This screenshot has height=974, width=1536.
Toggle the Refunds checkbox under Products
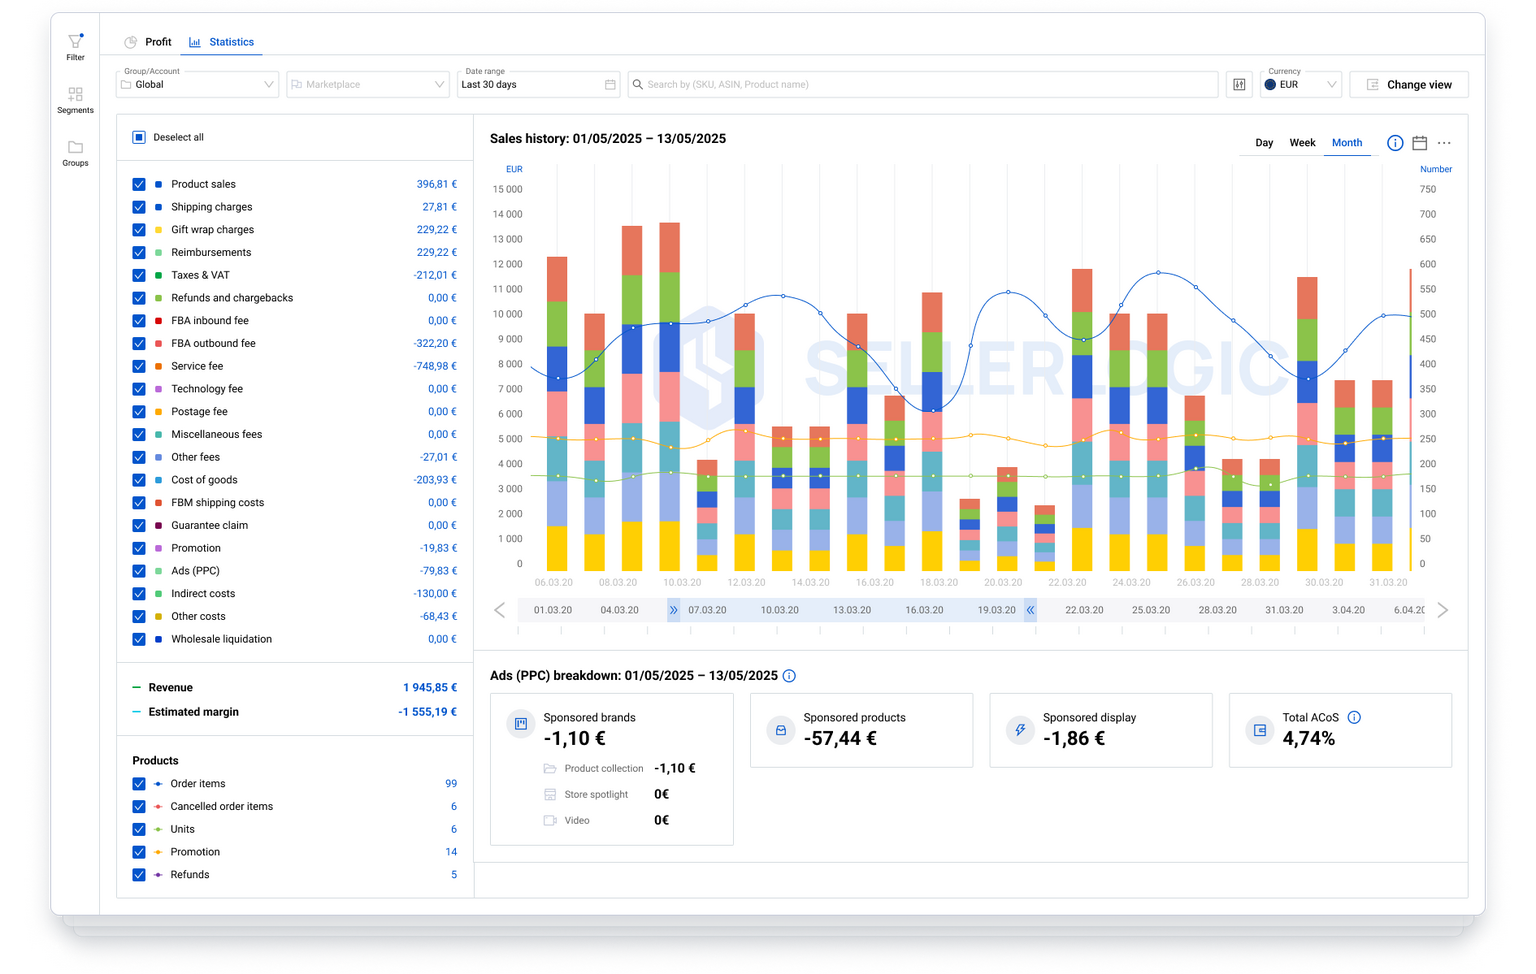point(138,874)
